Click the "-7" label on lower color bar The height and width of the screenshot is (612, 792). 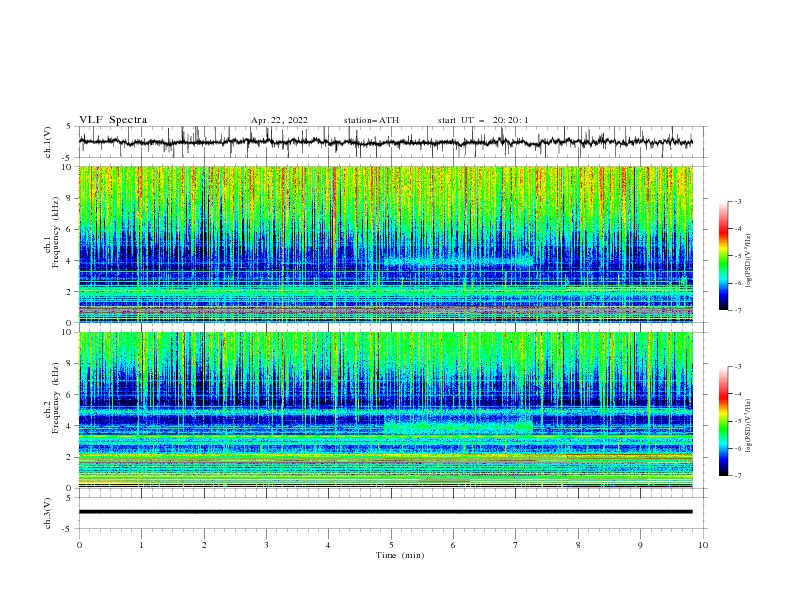tap(737, 476)
